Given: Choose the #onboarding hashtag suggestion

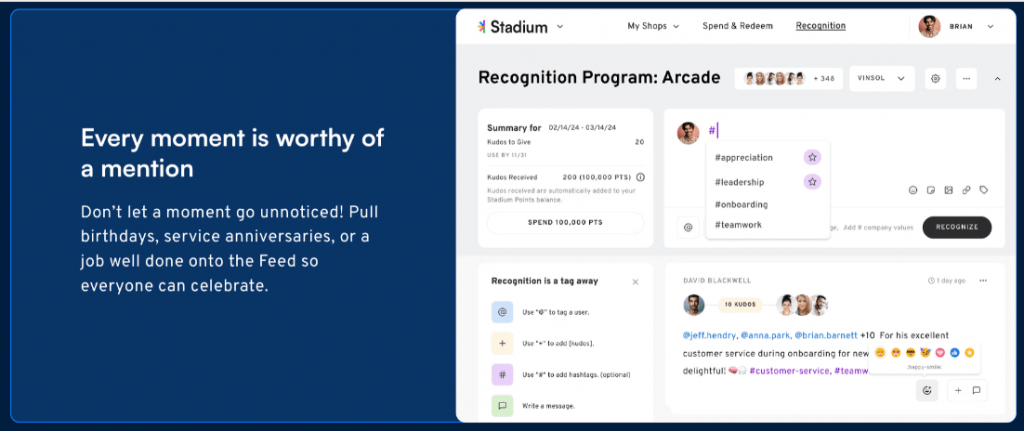Looking at the screenshot, I should (x=741, y=204).
